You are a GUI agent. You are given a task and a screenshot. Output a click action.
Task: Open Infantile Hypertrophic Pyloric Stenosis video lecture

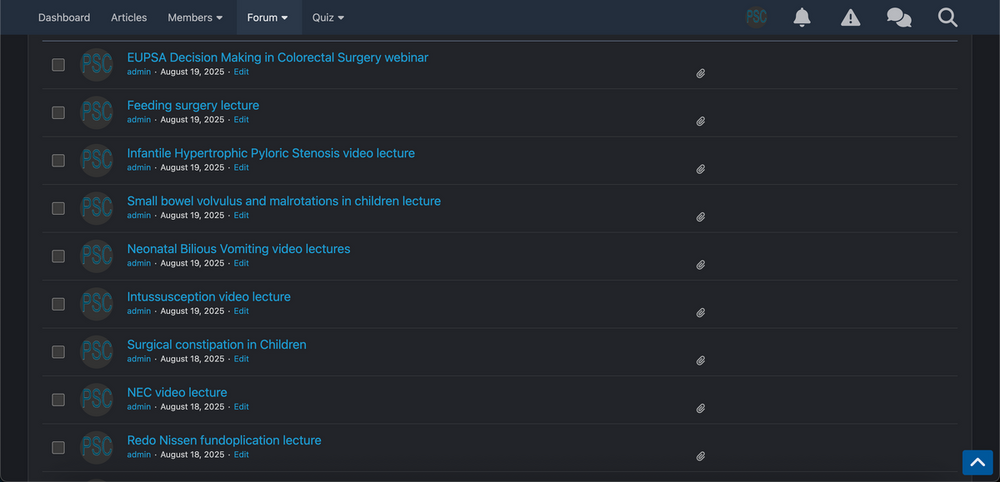270,153
